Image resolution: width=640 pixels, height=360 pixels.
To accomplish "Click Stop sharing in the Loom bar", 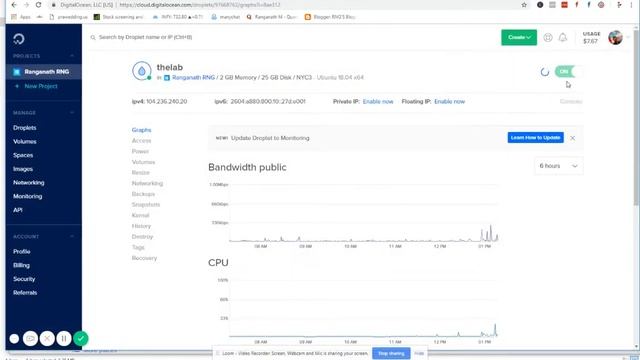I will pyautogui.click(x=391, y=353).
